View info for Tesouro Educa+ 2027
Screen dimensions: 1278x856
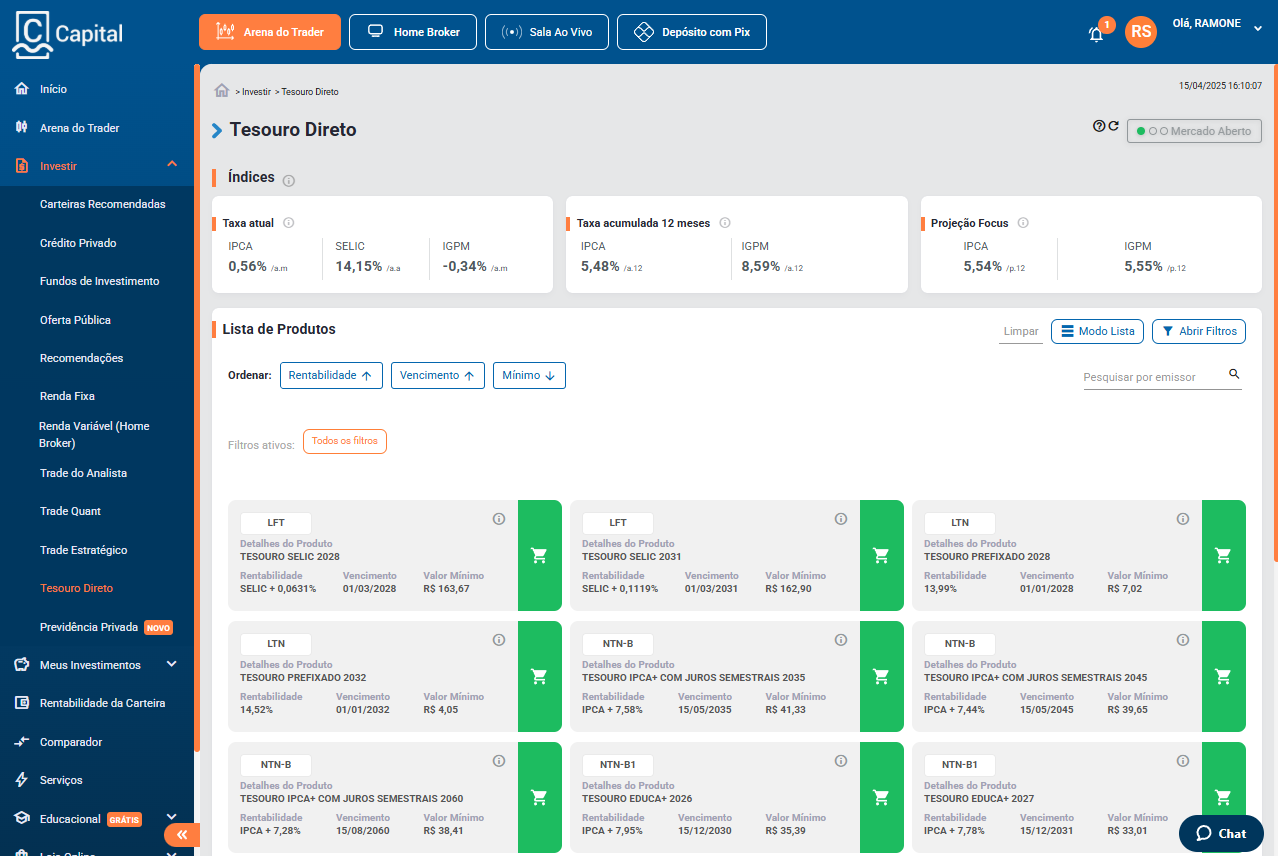(1183, 761)
